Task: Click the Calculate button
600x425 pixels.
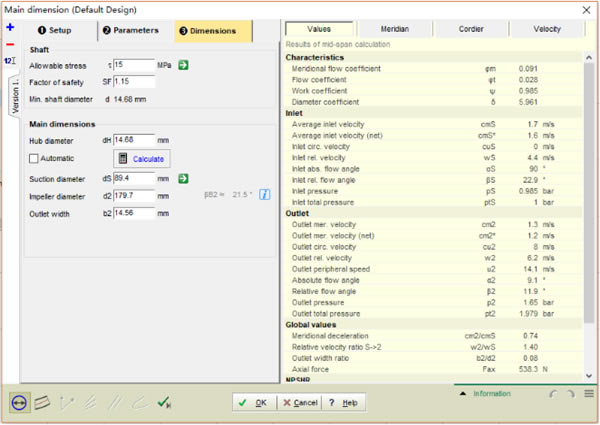Action: point(142,159)
